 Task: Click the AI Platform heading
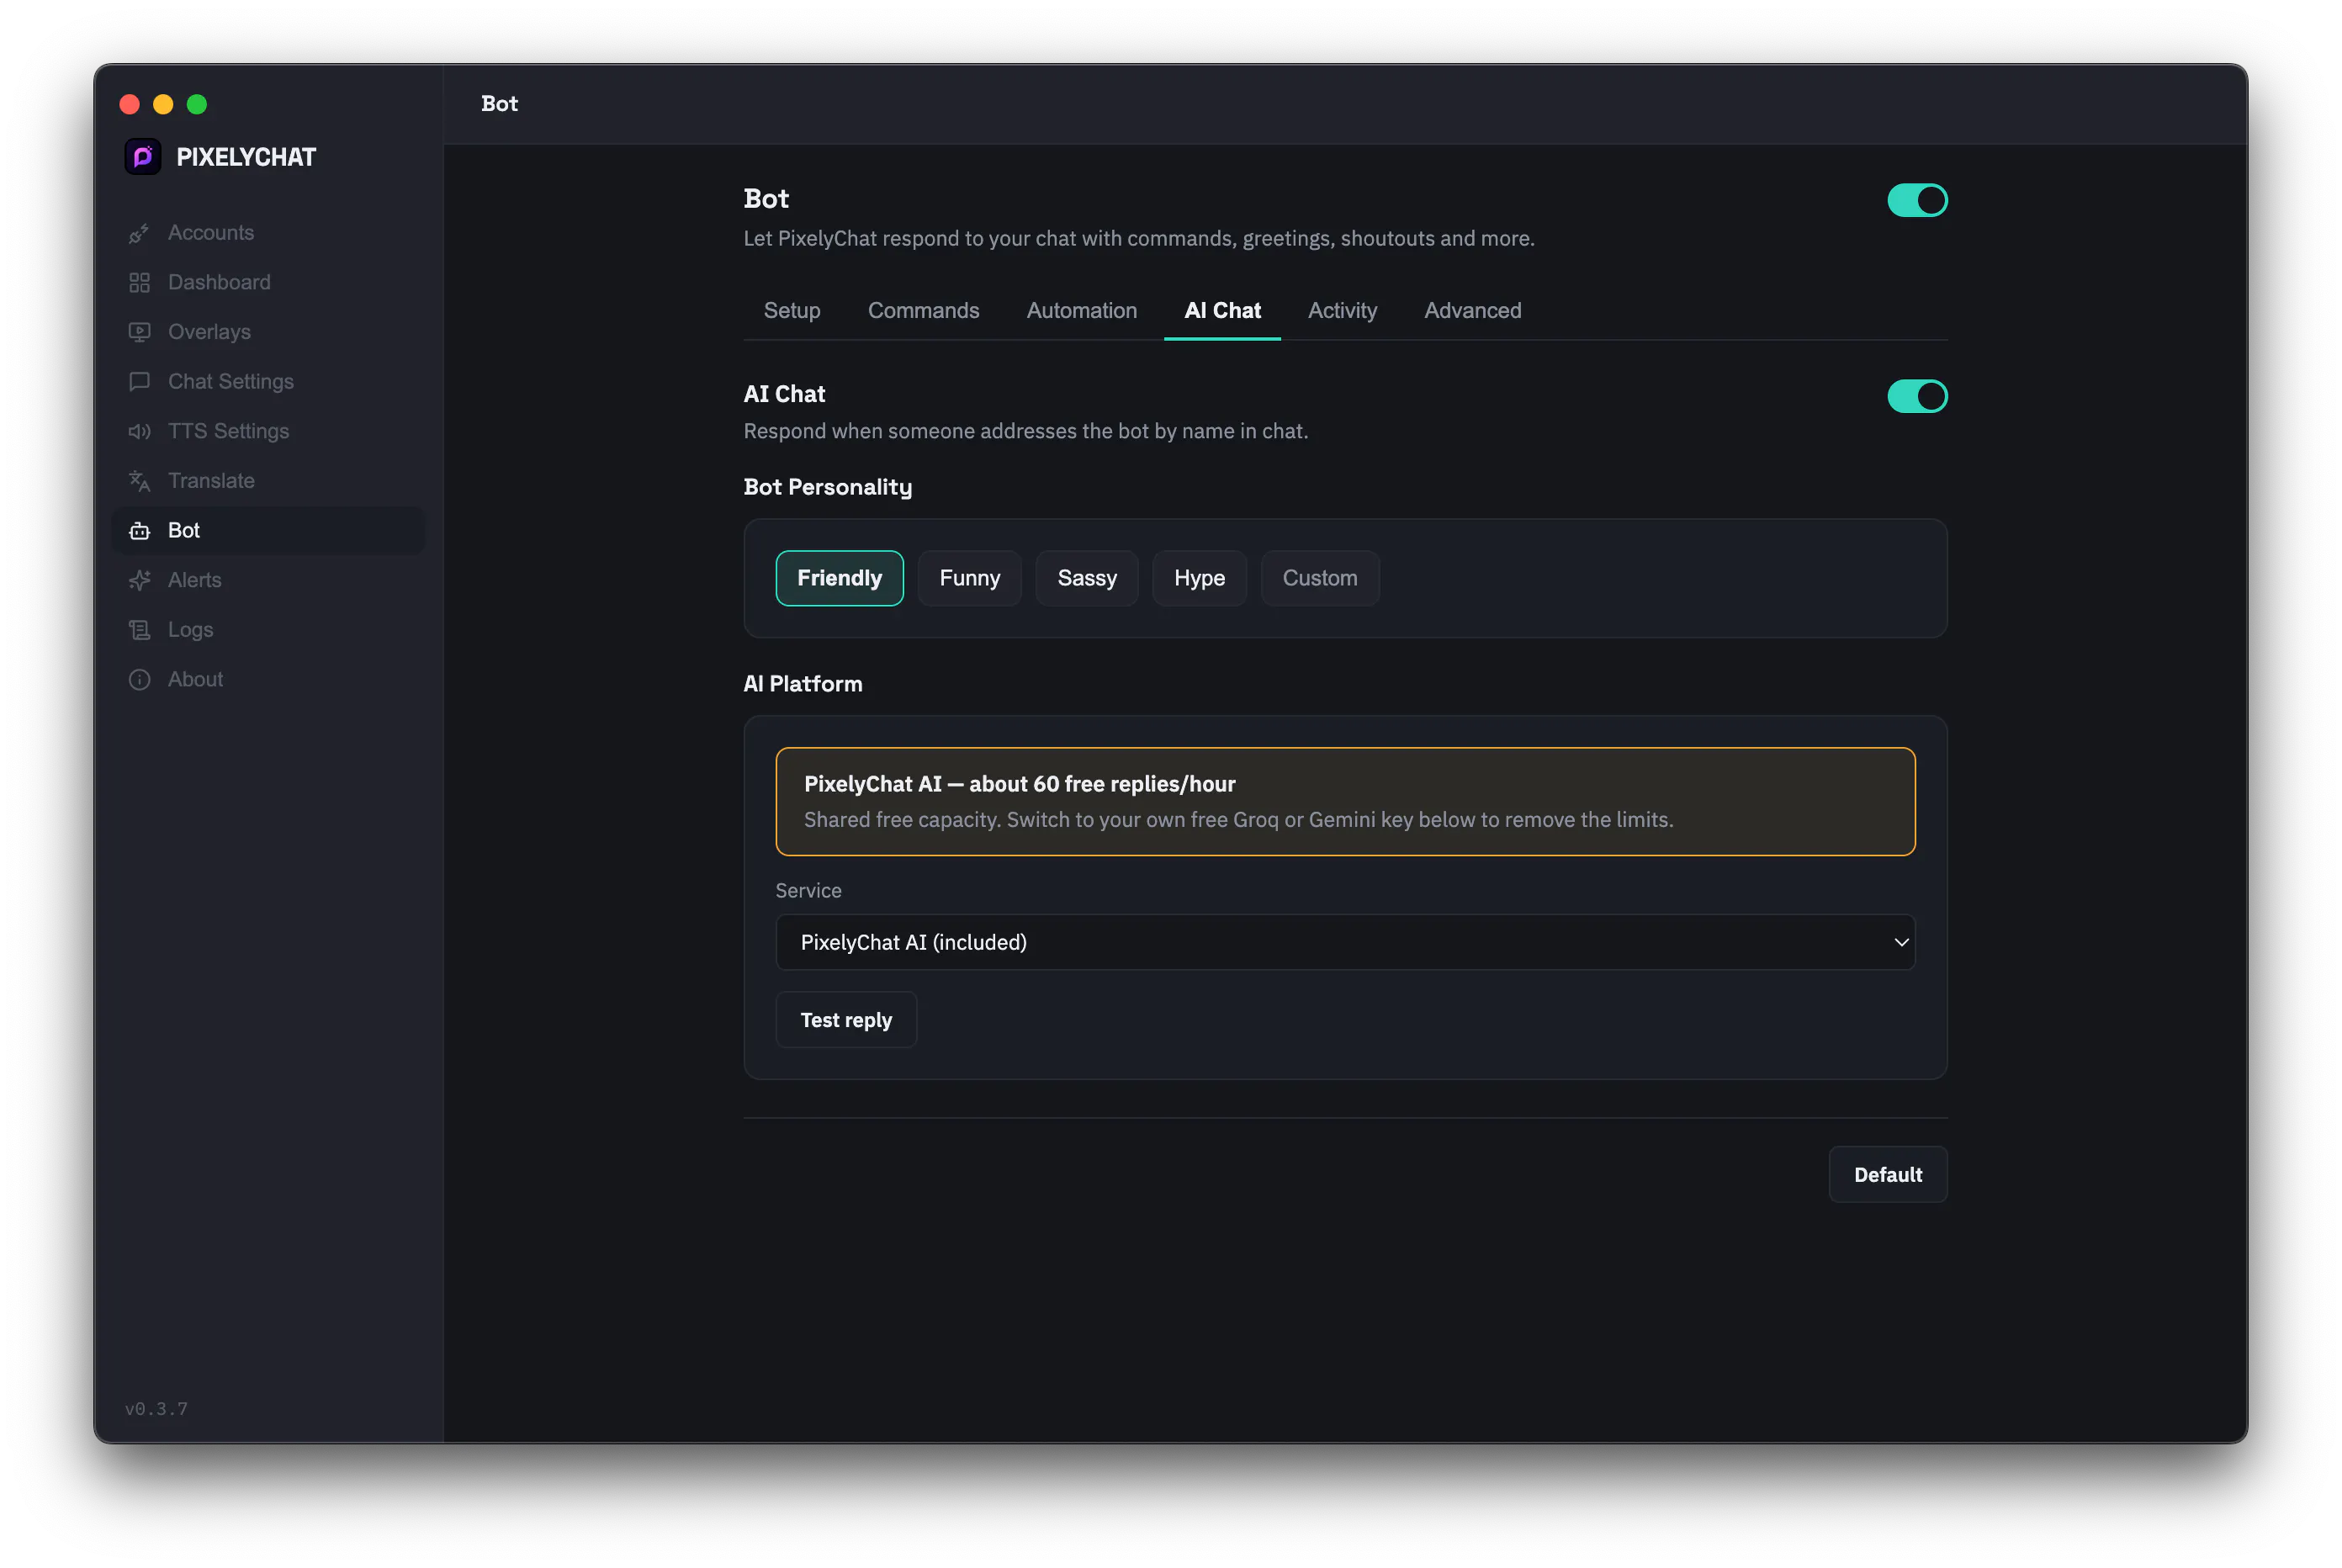(802, 684)
